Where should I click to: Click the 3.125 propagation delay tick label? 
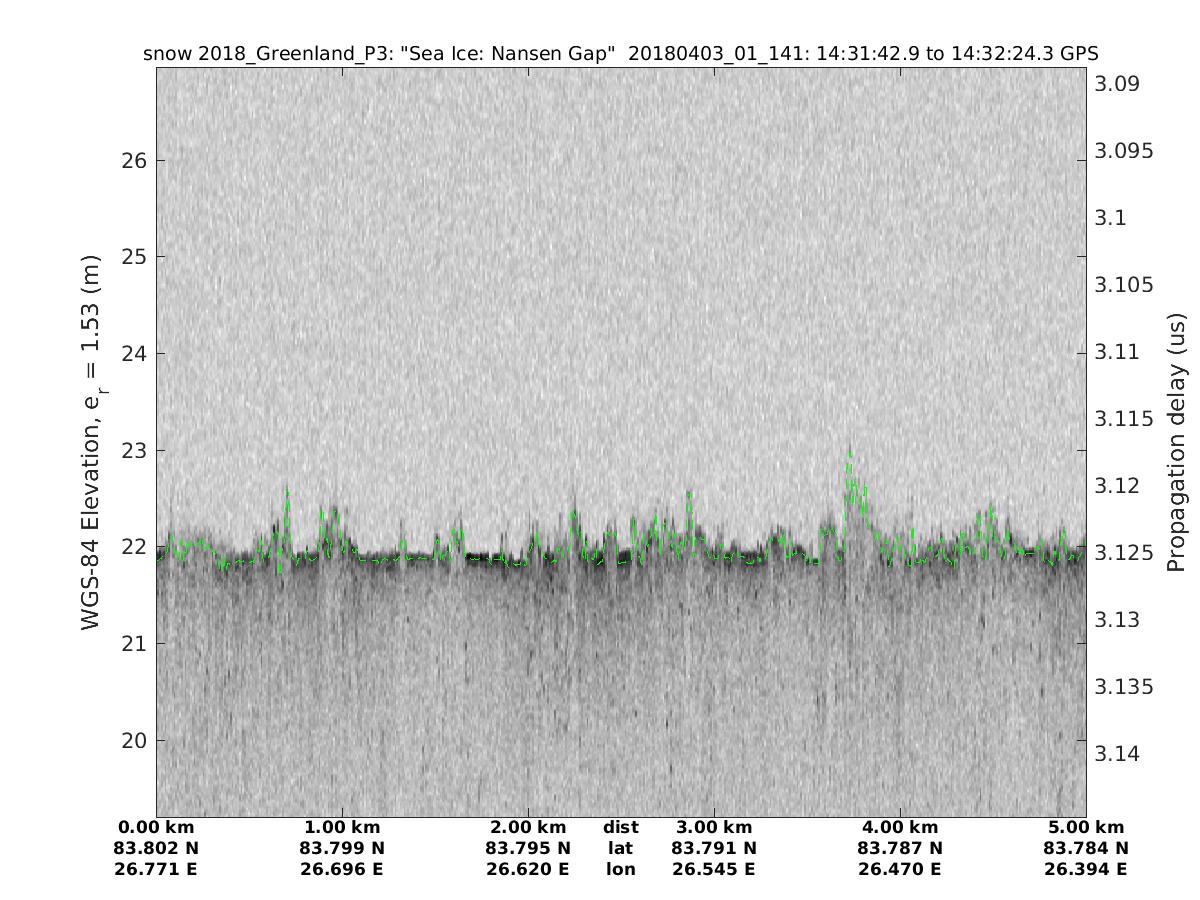coord(1122,553)
